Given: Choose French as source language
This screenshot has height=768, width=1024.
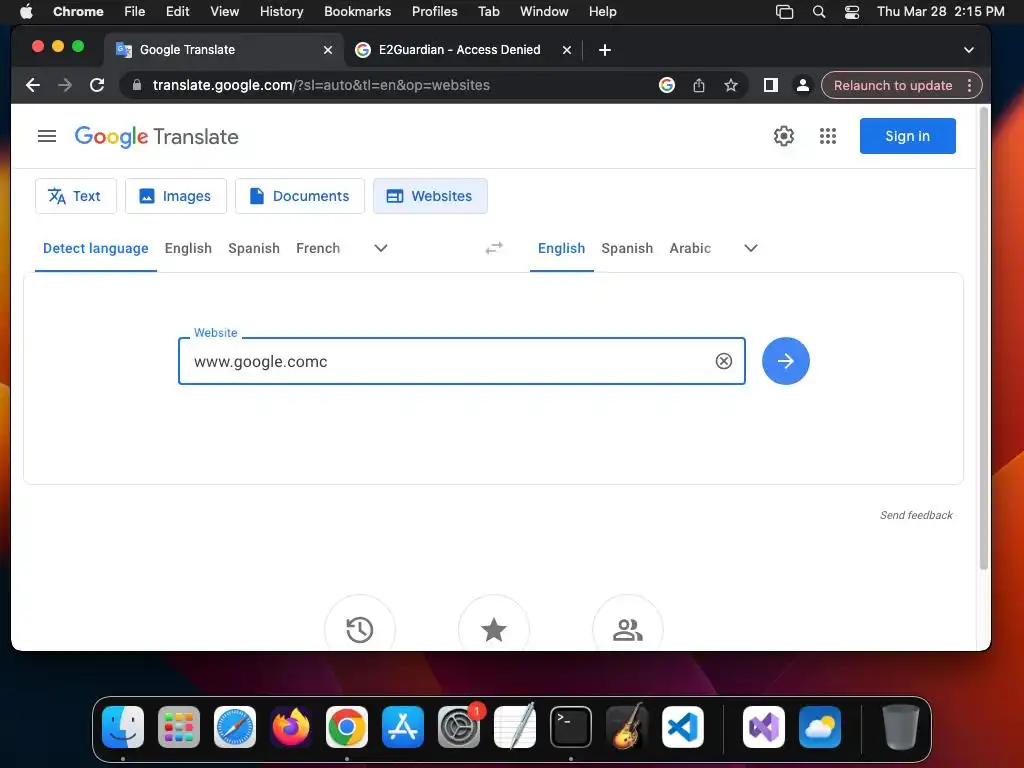Looking at the screenshot, I should point(318,248).
